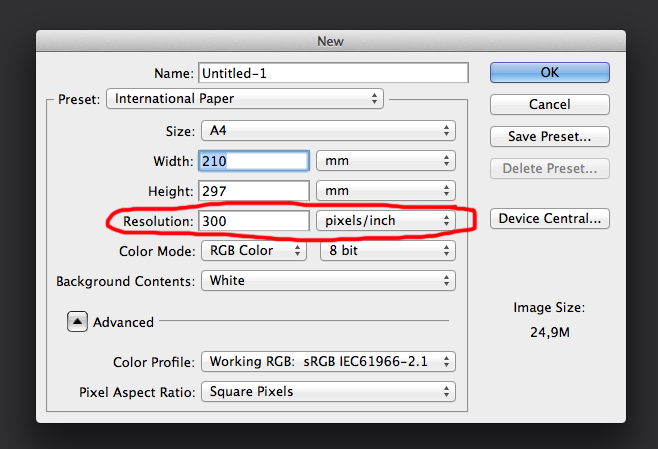Open Device Central... button
This screenshot has width=658, height=449.
click(x=549, y=218)
